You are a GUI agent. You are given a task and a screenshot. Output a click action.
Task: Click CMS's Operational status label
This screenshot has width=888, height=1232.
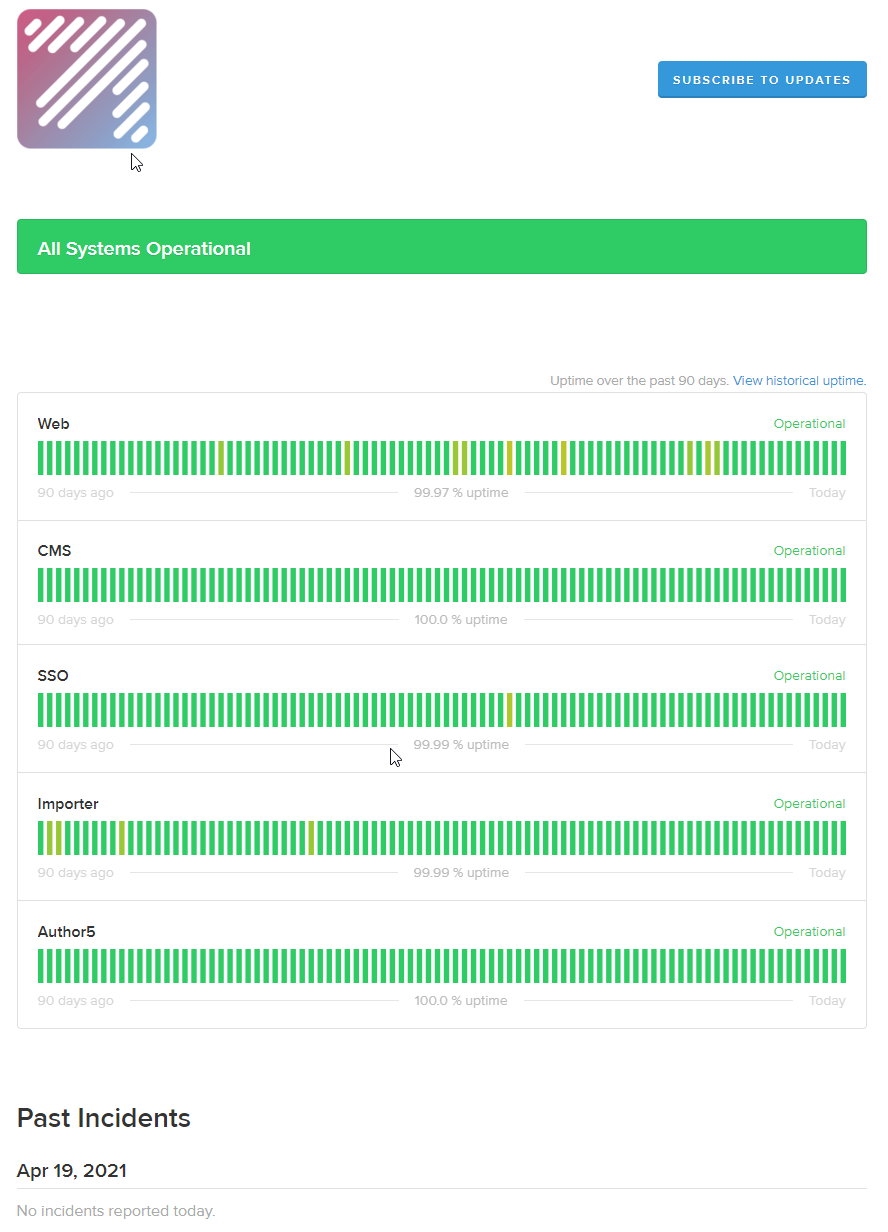point(809,550)
